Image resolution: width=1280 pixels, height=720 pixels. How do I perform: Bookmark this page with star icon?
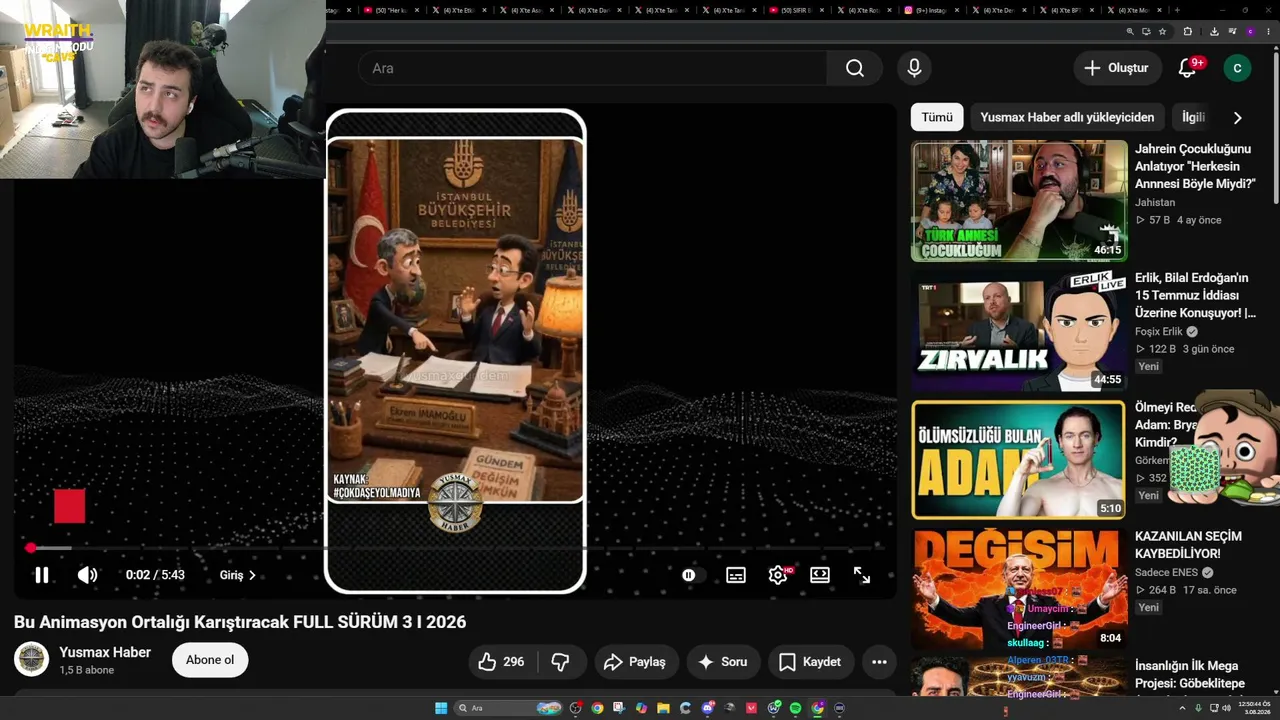pos(1162,31)
